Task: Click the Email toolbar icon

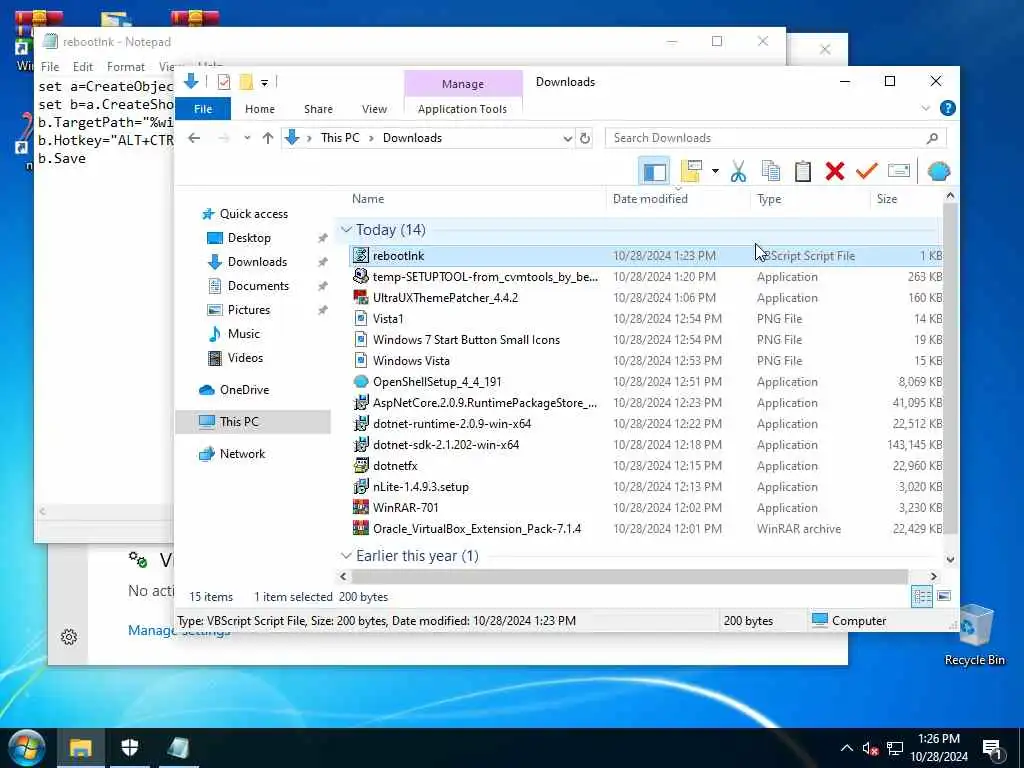Action: point(899,171)
